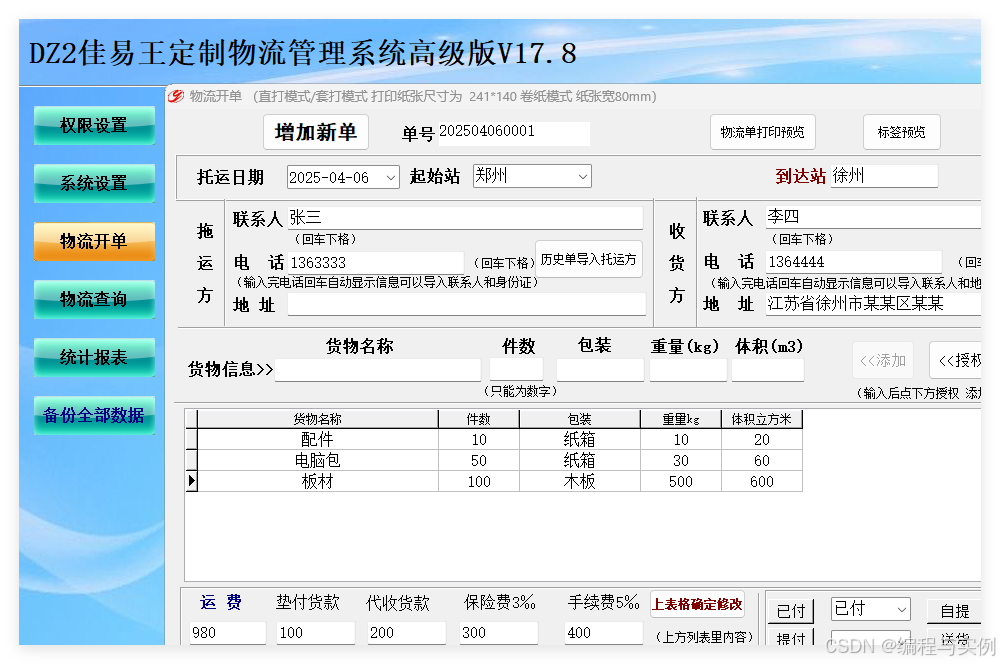Click the shipper 地址 empty field
The width and height of the screenshot is (1000, 664).
467,304
